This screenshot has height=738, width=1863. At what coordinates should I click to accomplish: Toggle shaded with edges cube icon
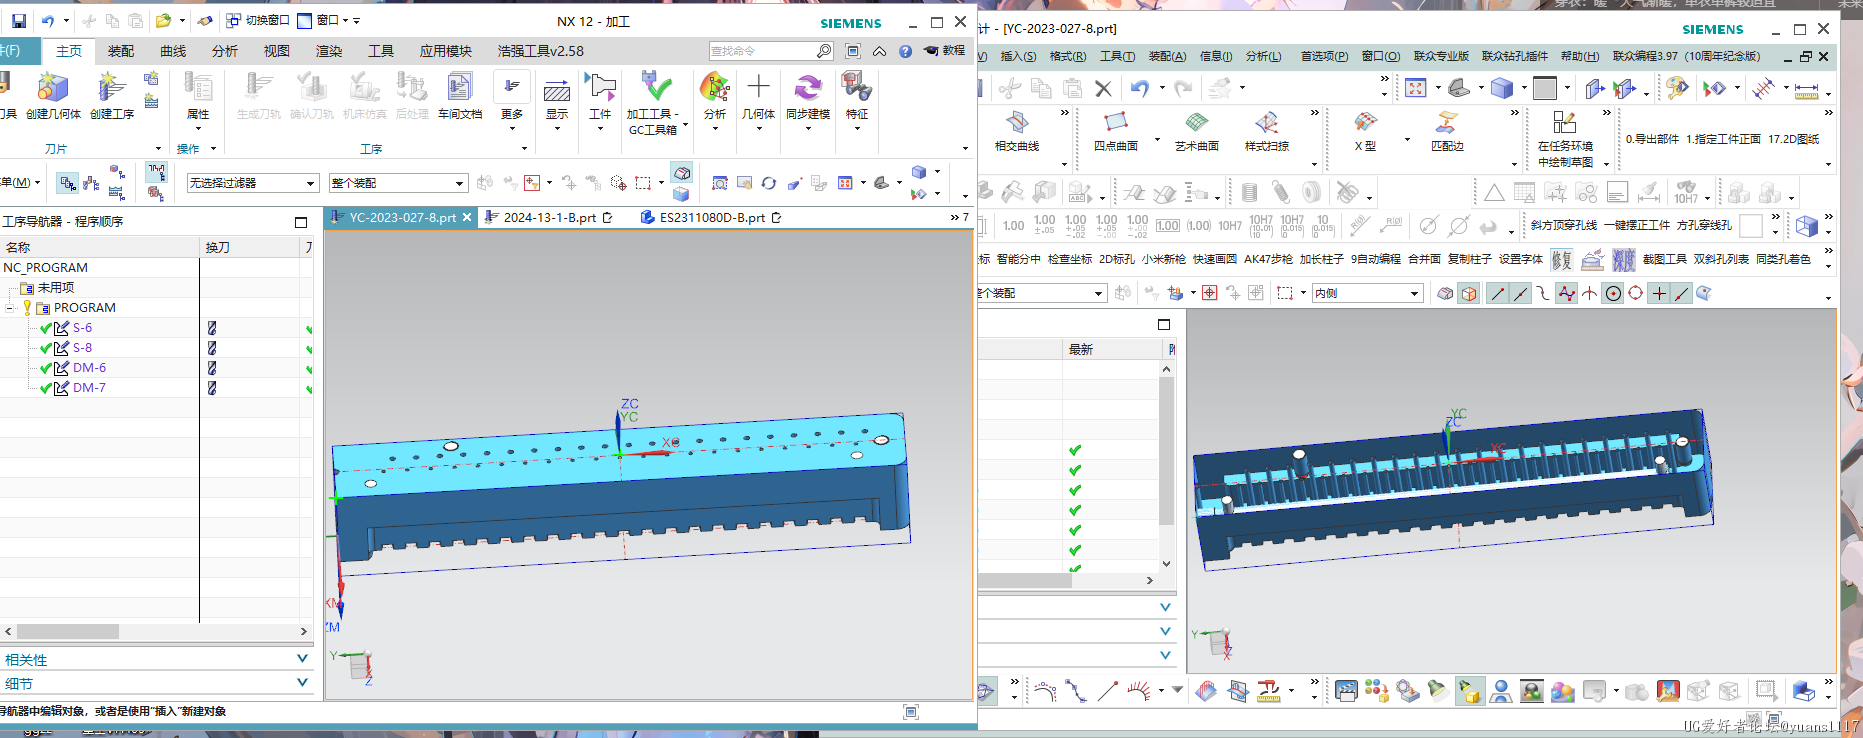click(1468, 293)
